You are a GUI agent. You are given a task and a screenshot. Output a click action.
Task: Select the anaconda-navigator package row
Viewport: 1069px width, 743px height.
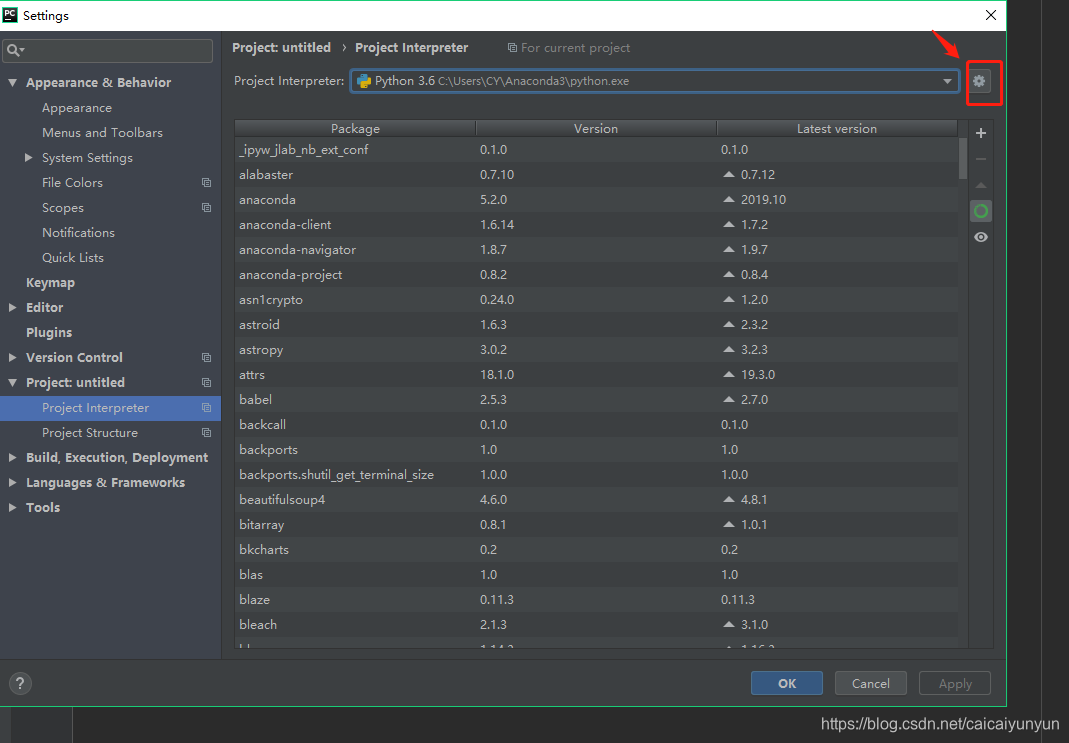coord(597,249)
